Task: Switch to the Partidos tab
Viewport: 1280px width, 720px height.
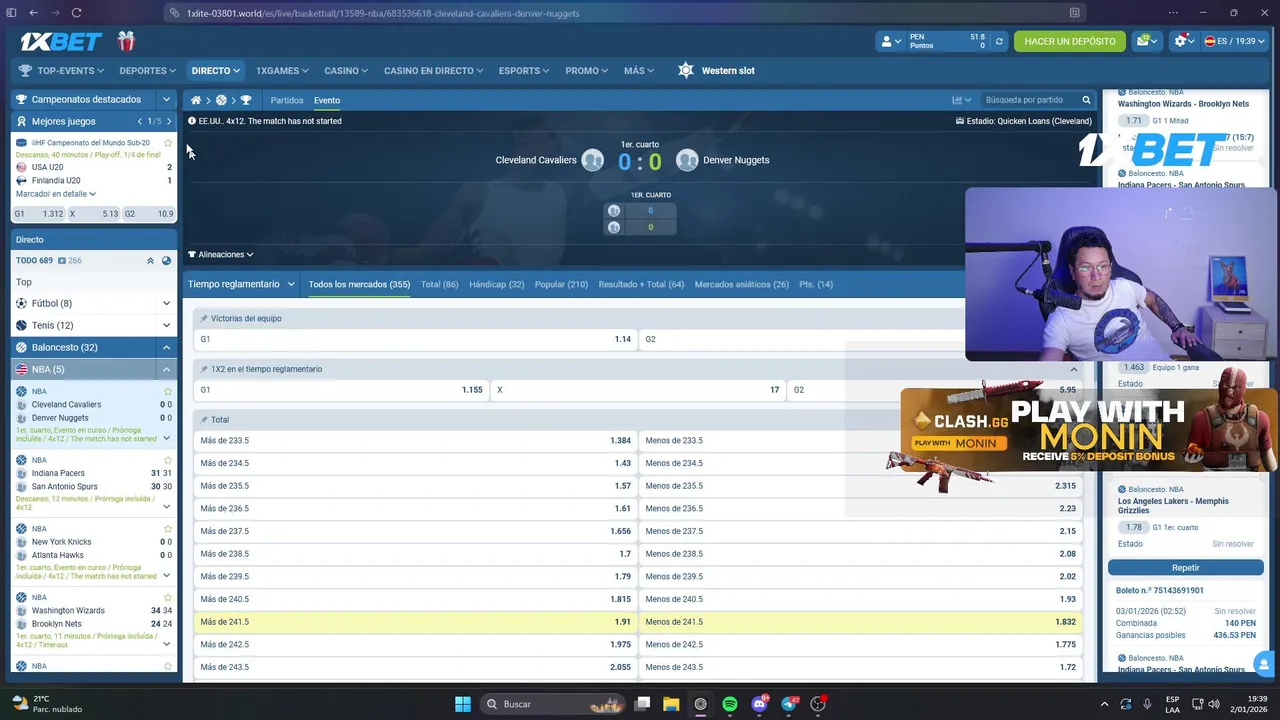Action: tap(287, 100)
